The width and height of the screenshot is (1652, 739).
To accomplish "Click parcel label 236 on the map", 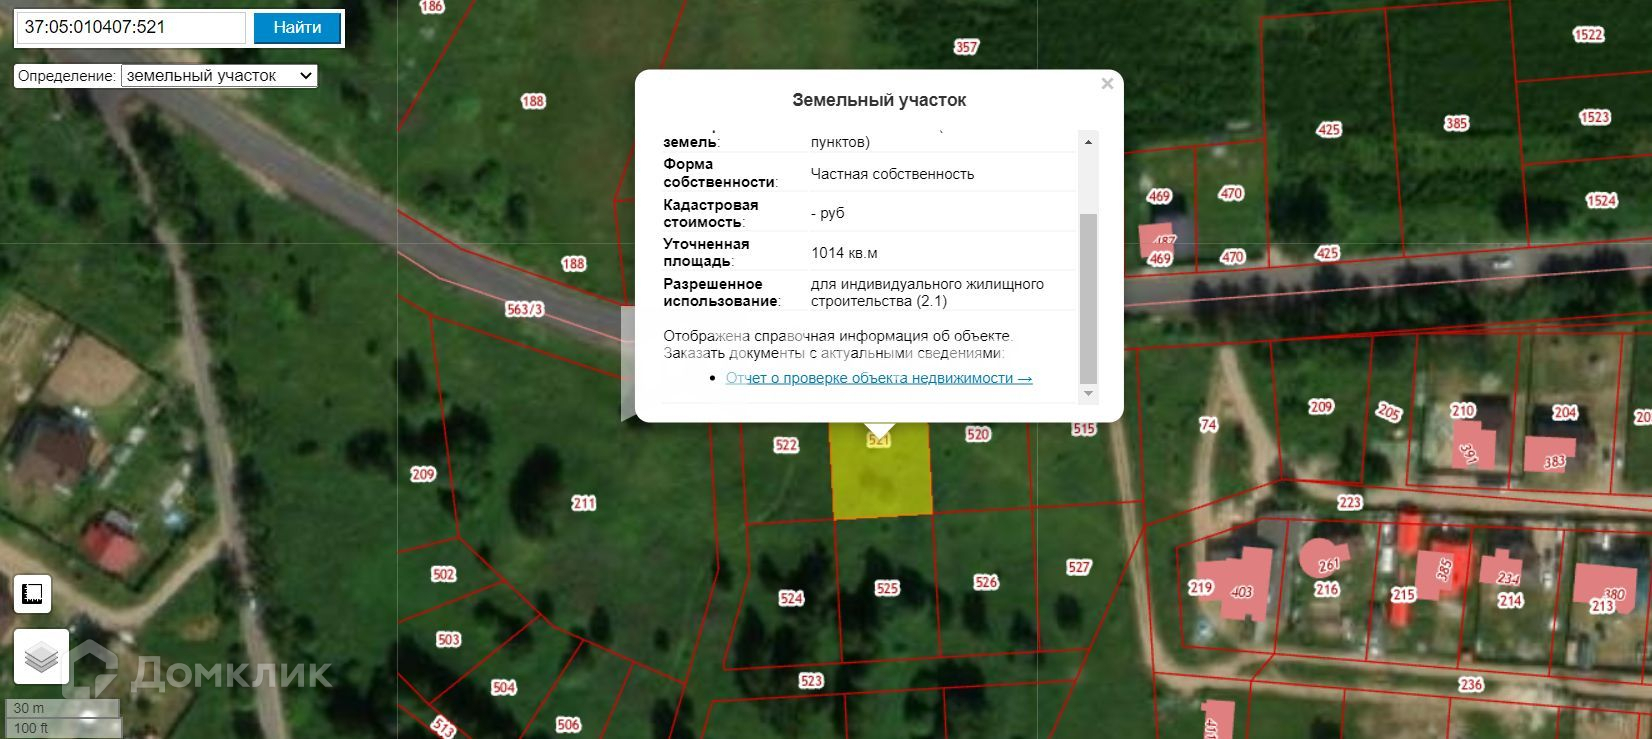I will click(x=1471, y=684).
